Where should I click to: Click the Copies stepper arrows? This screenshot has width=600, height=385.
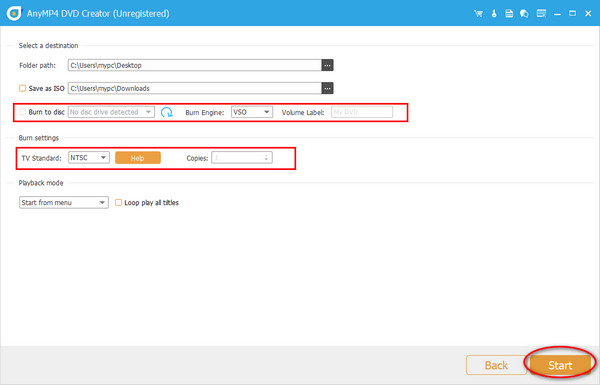coord(266,158)
